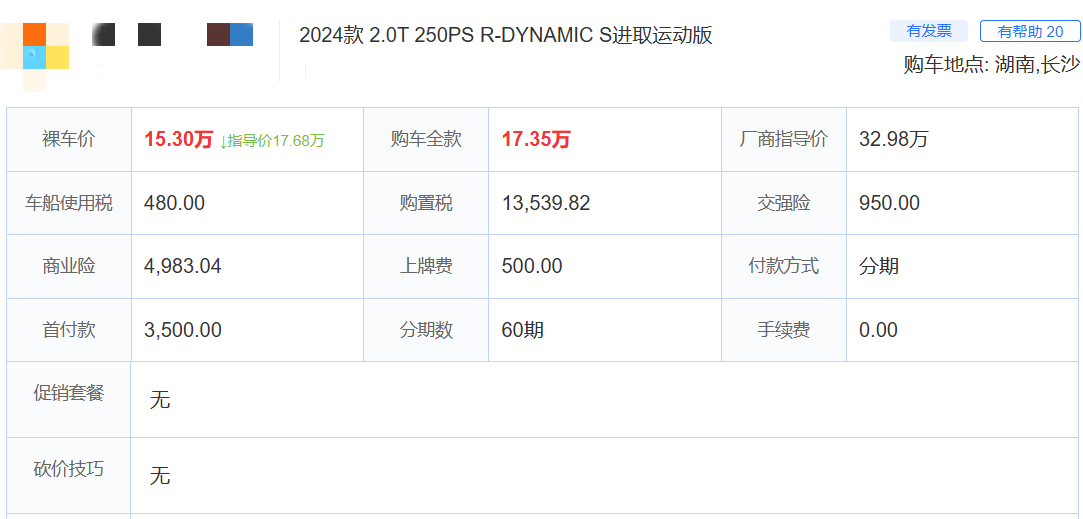
Task: Click the 购置税 label cell
Action: pyautogui.click(x=426, y=203)
